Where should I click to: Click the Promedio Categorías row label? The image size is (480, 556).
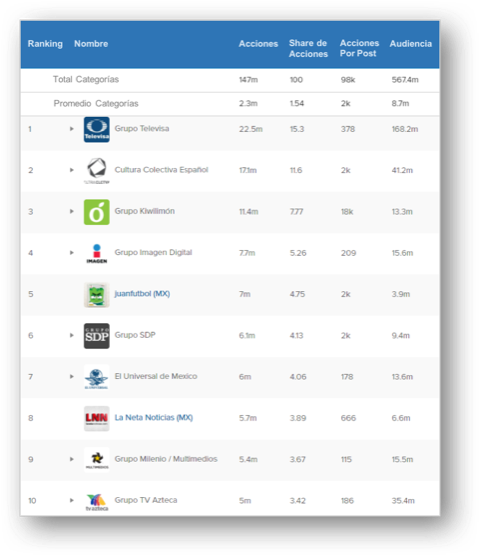[96, 104]
